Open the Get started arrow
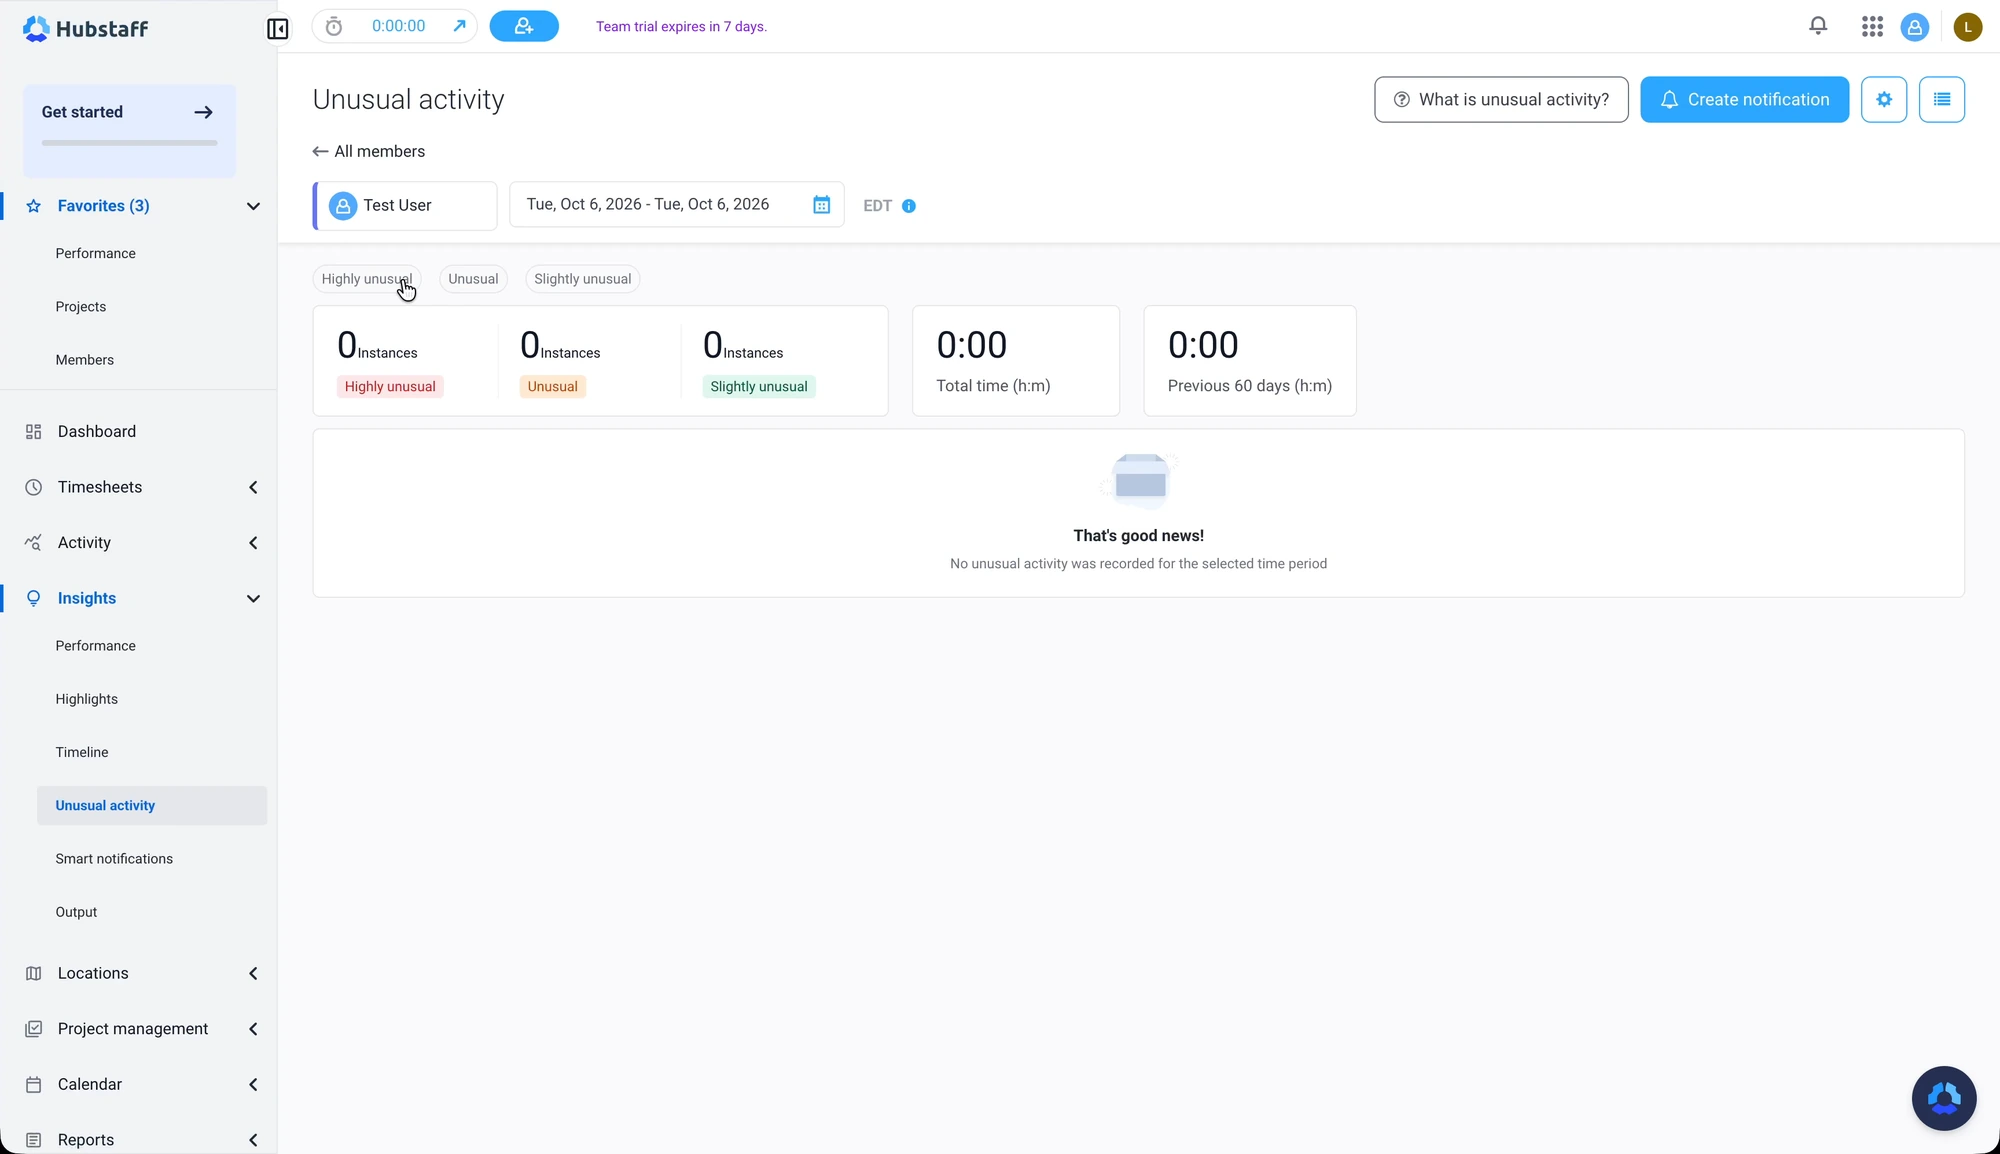Image resolution: width=2000 pixels, height=1154 pixels. click(x=203, y=112)
